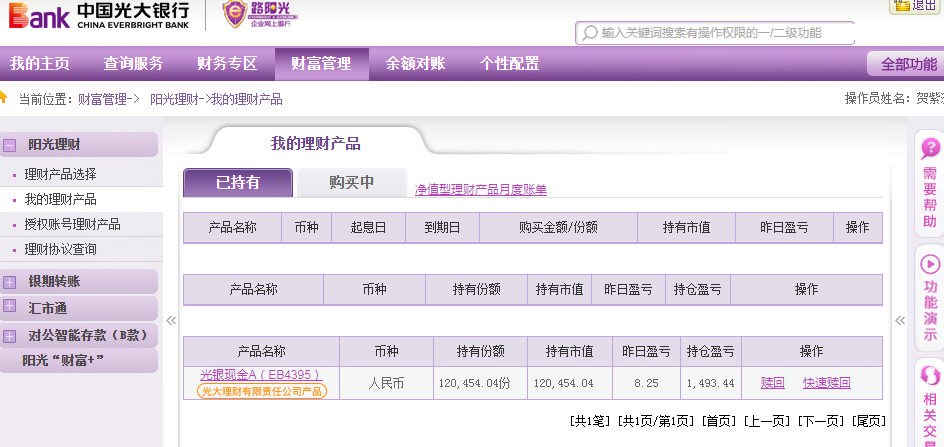Go to 首页 in pagination
This screenshot has width=944, height=447.
pyautogui.click(x=721, y=421)
